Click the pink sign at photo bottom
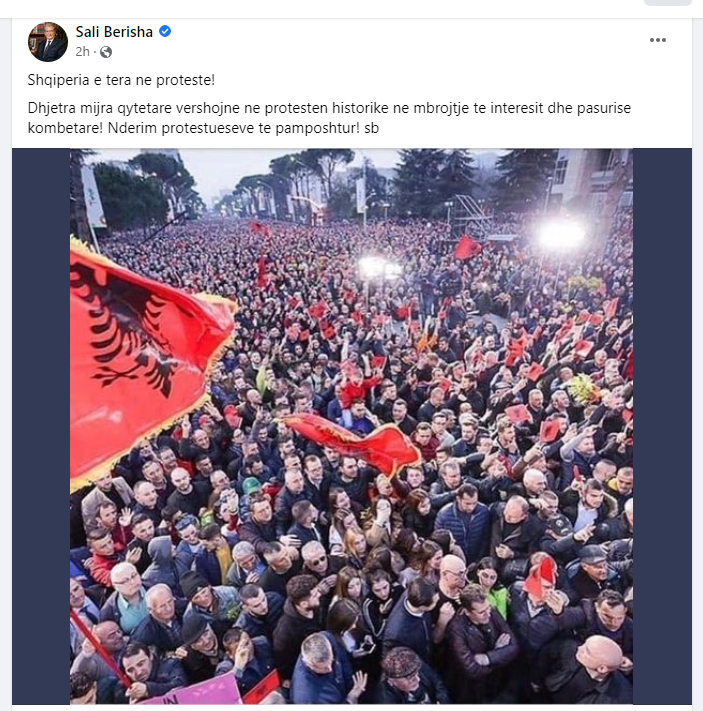 200,692
